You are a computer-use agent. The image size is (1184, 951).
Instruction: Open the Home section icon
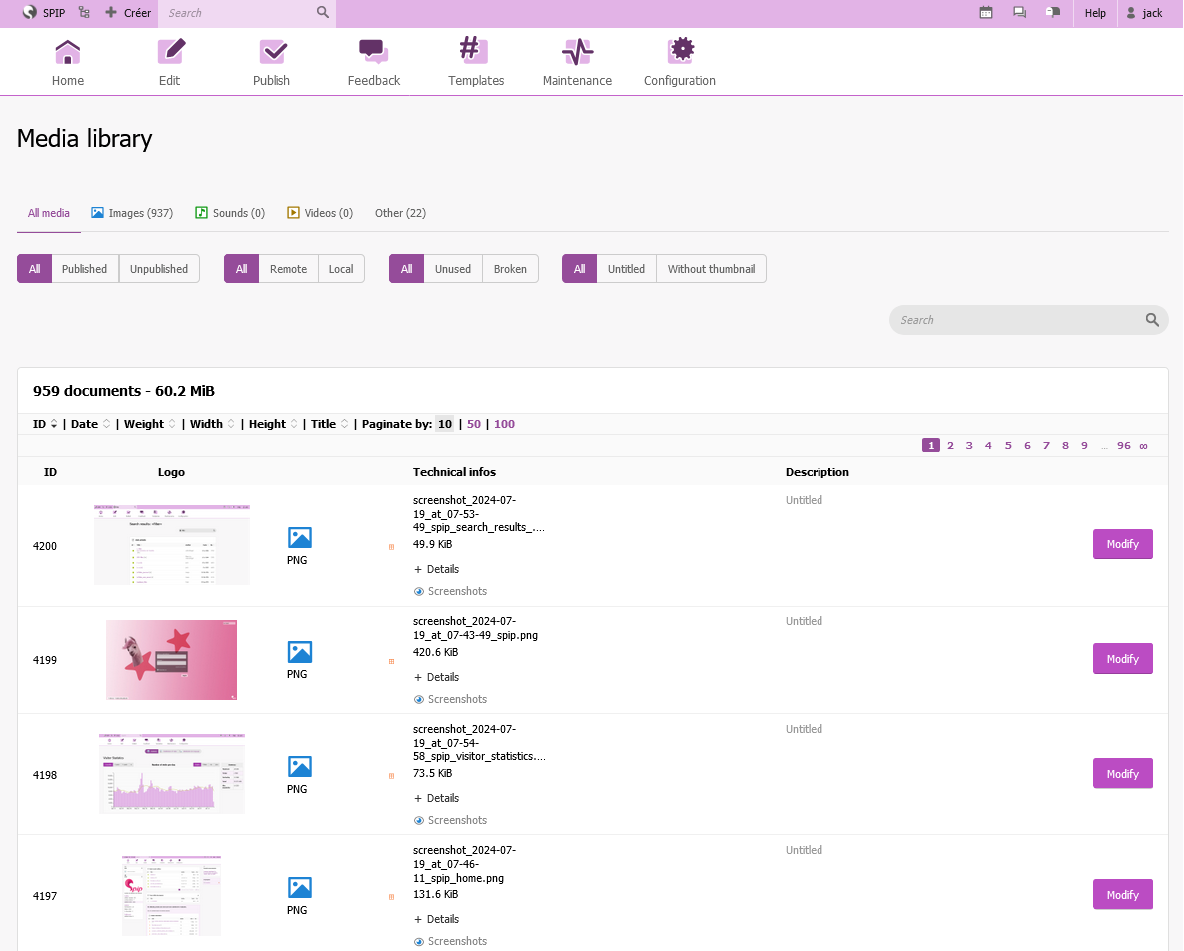coord(68,52)
